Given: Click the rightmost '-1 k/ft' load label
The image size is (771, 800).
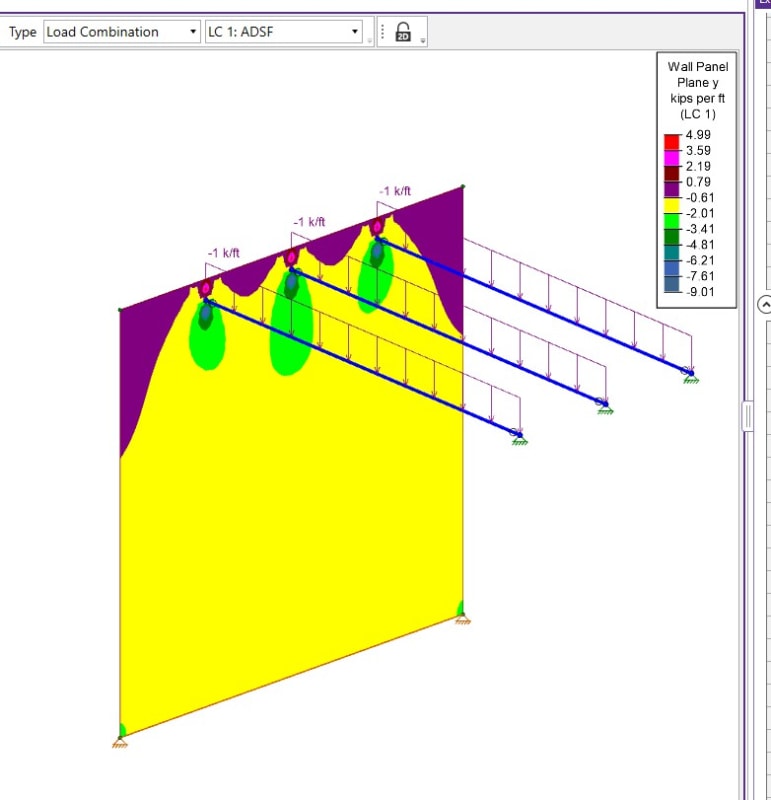Looking at the screenshot, I should (x=395, y=191).
